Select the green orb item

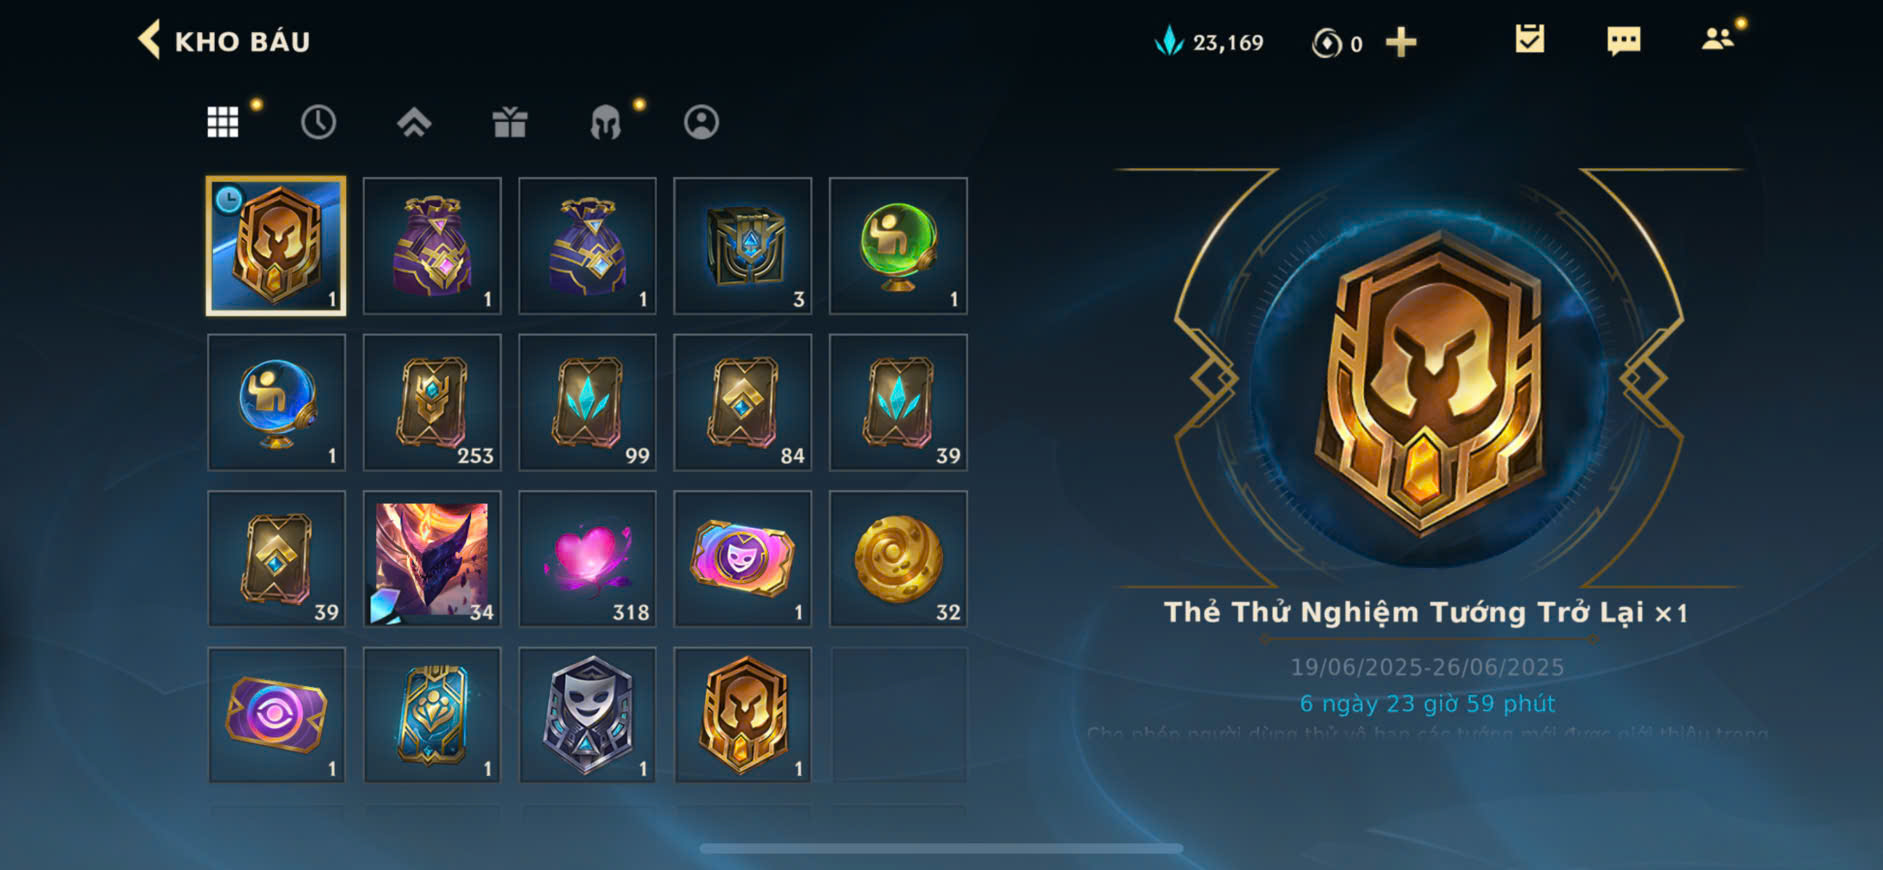pos(898,246)
